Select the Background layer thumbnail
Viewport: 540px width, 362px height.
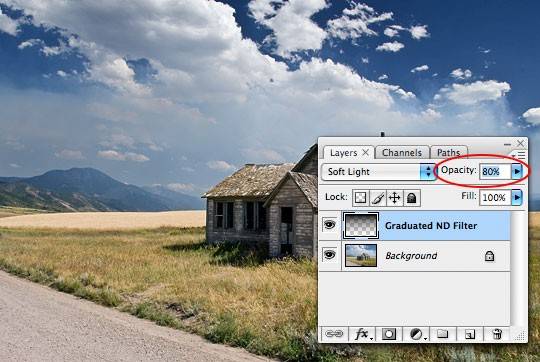click(x=361, y=255)
